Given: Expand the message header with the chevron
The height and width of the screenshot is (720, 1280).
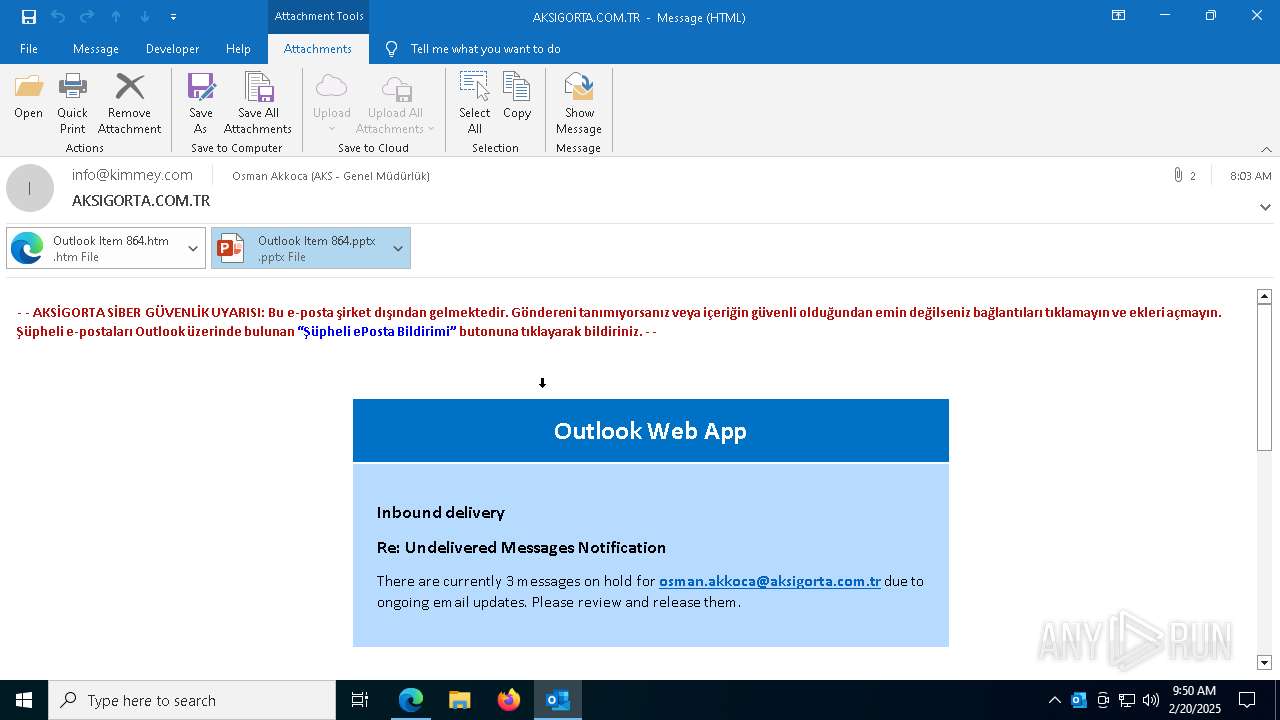Looking at the screenshot, I should (x=1265, y=207).
